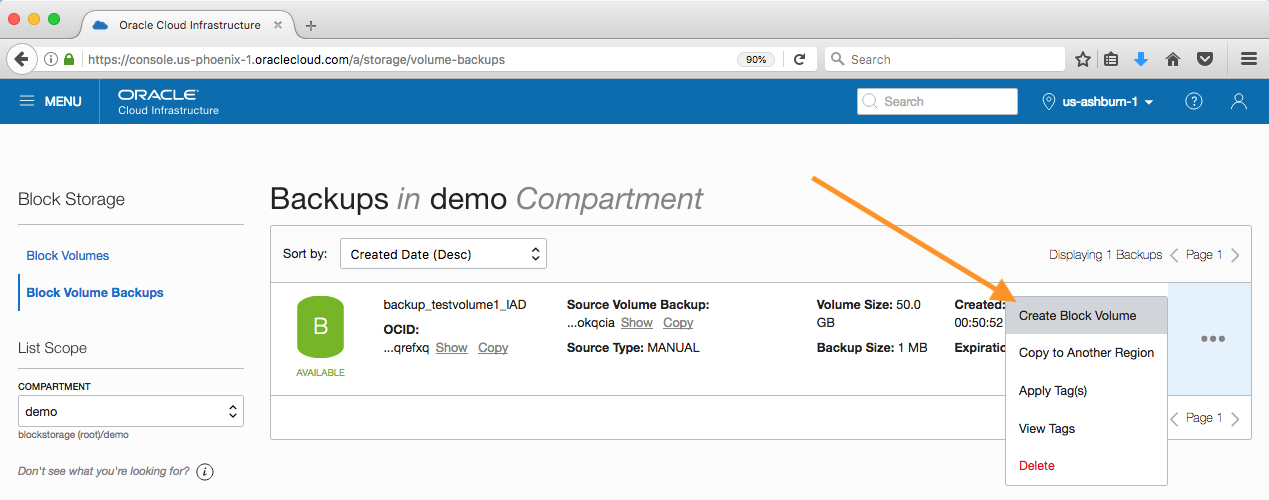Click the browser bookmark star icon
This screenshot has height=500, width=1269.
tap(1083, 59)
